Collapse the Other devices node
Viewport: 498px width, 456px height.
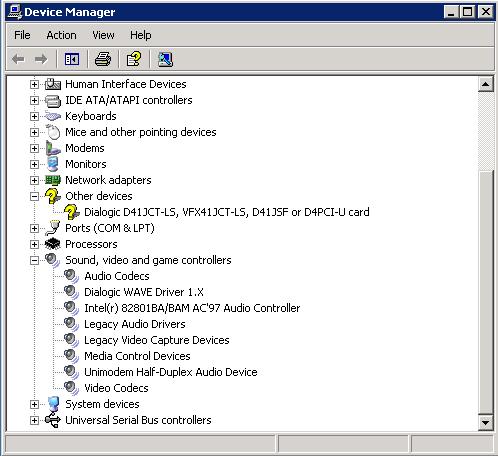point(34,196)
